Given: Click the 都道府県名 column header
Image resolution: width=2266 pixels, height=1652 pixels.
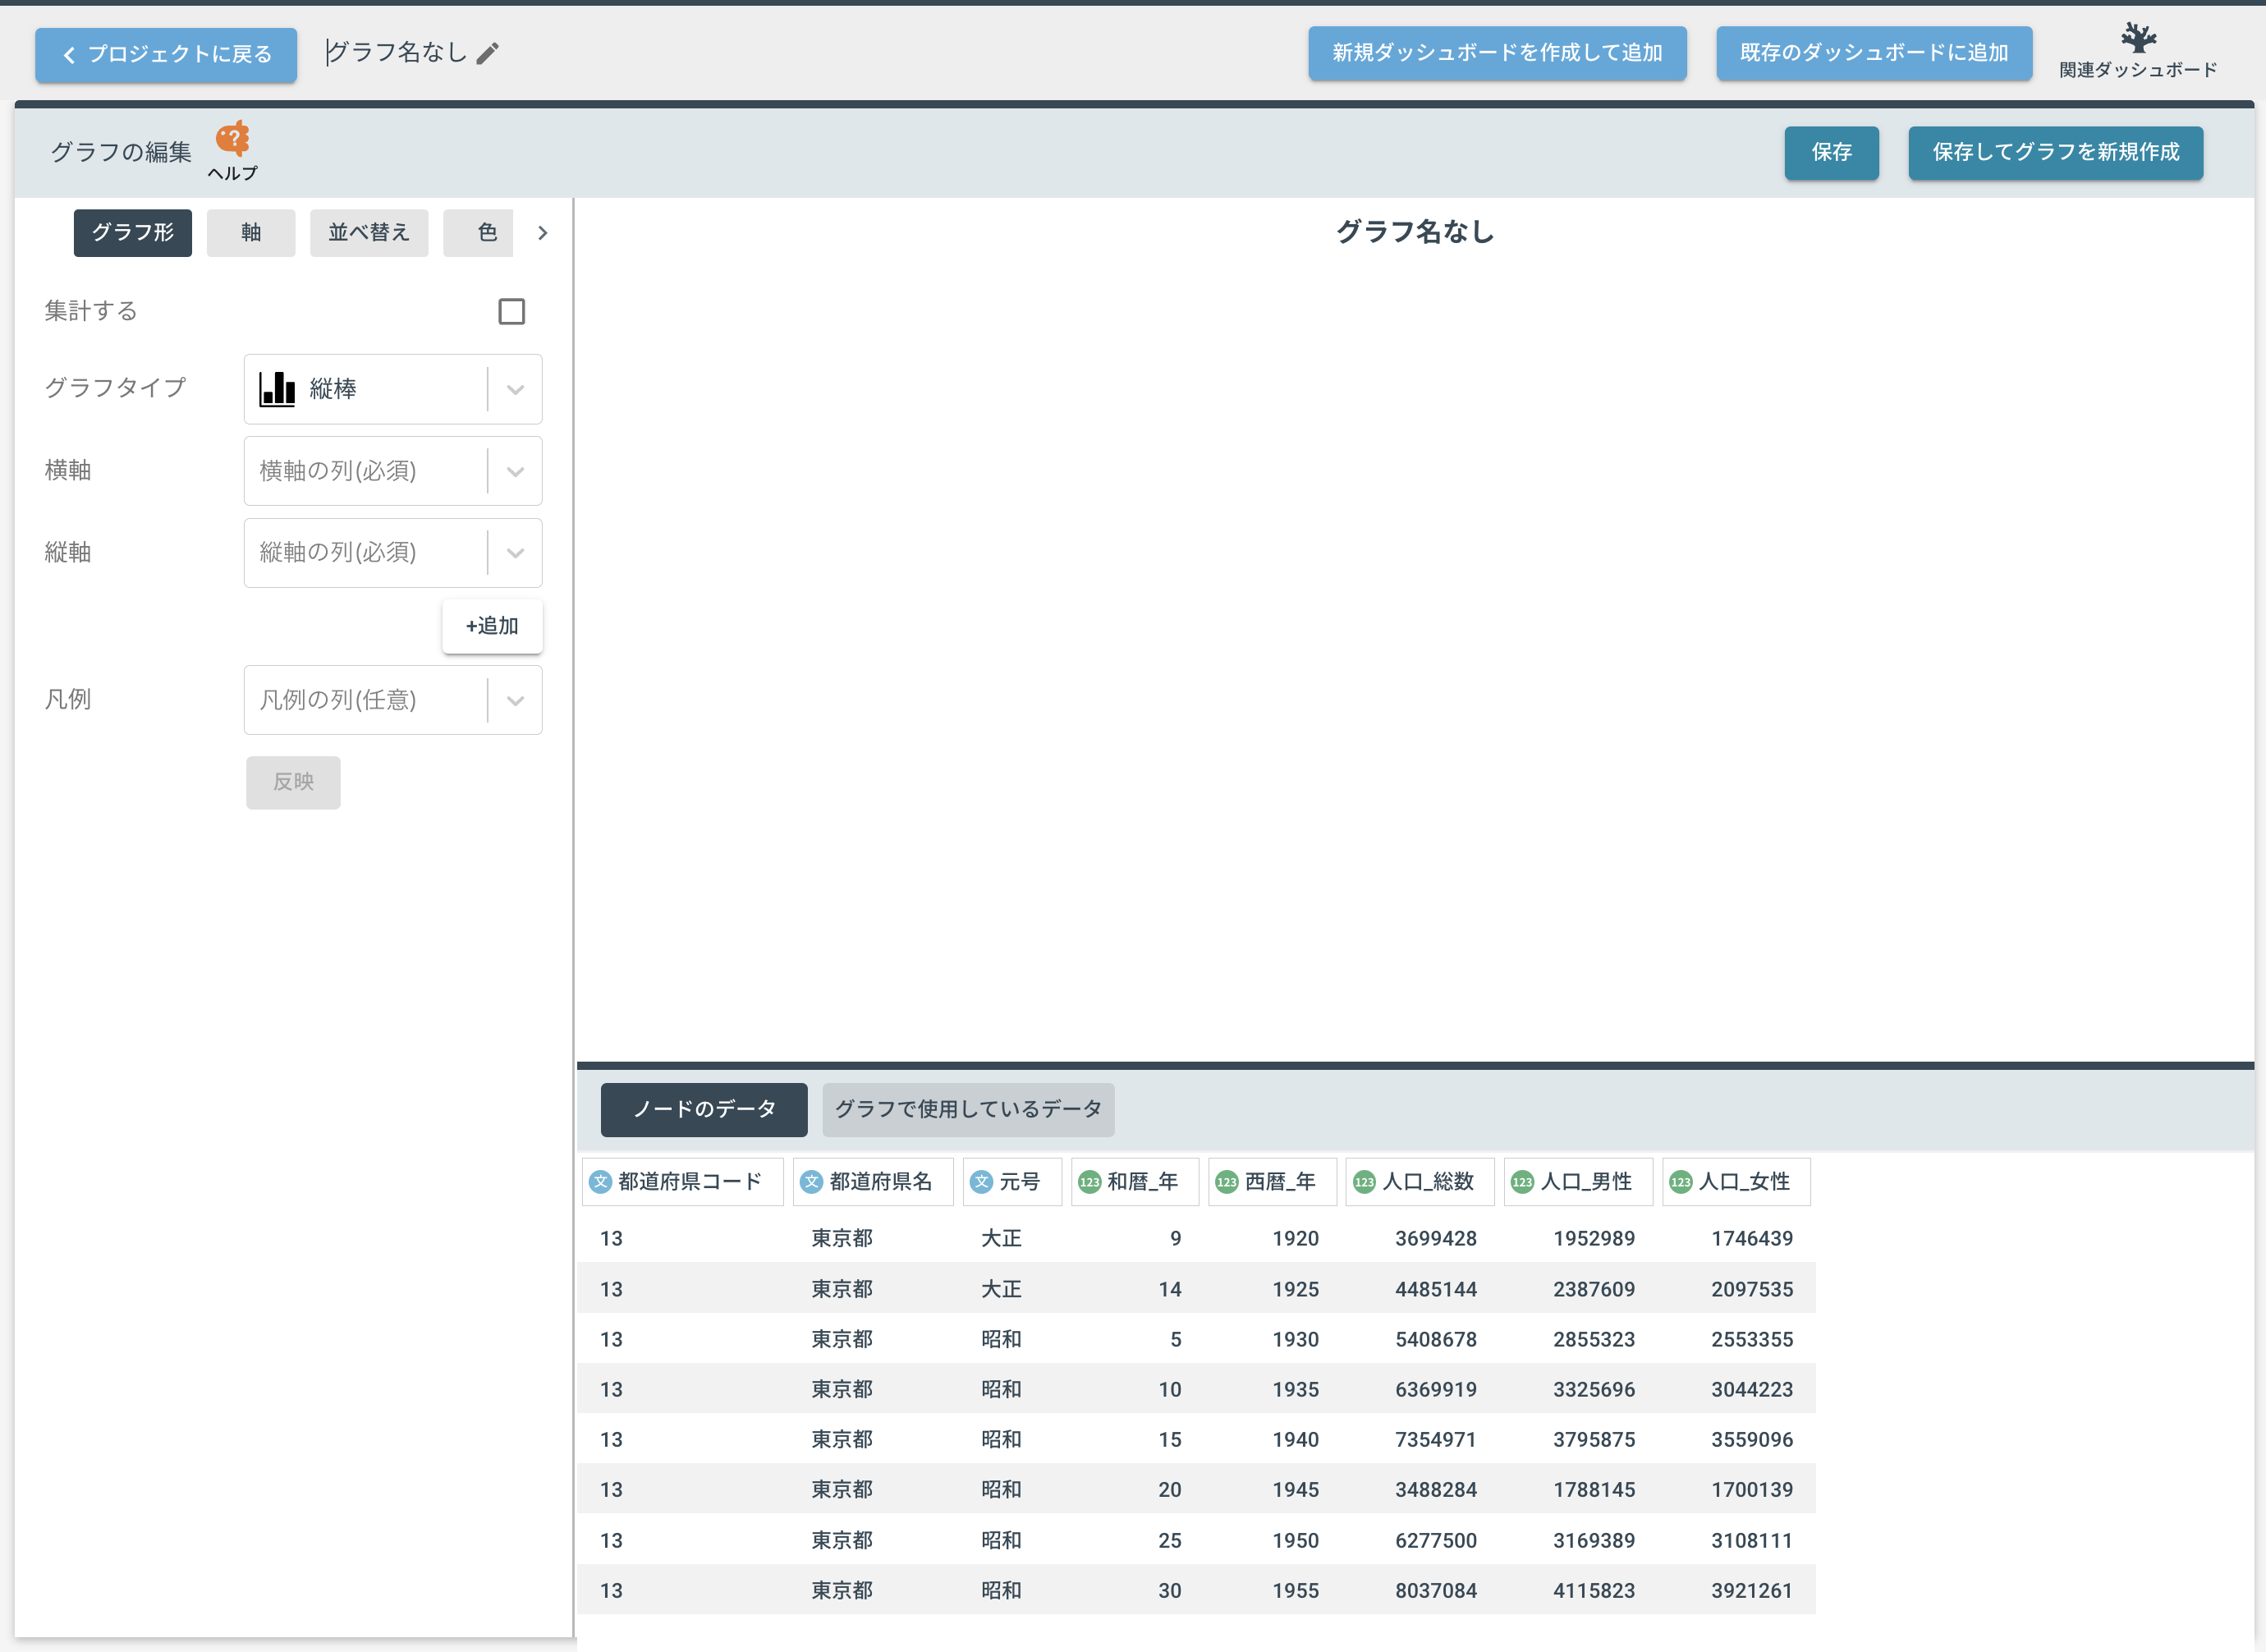Looking at the screenshot, I should [873, 1182].
